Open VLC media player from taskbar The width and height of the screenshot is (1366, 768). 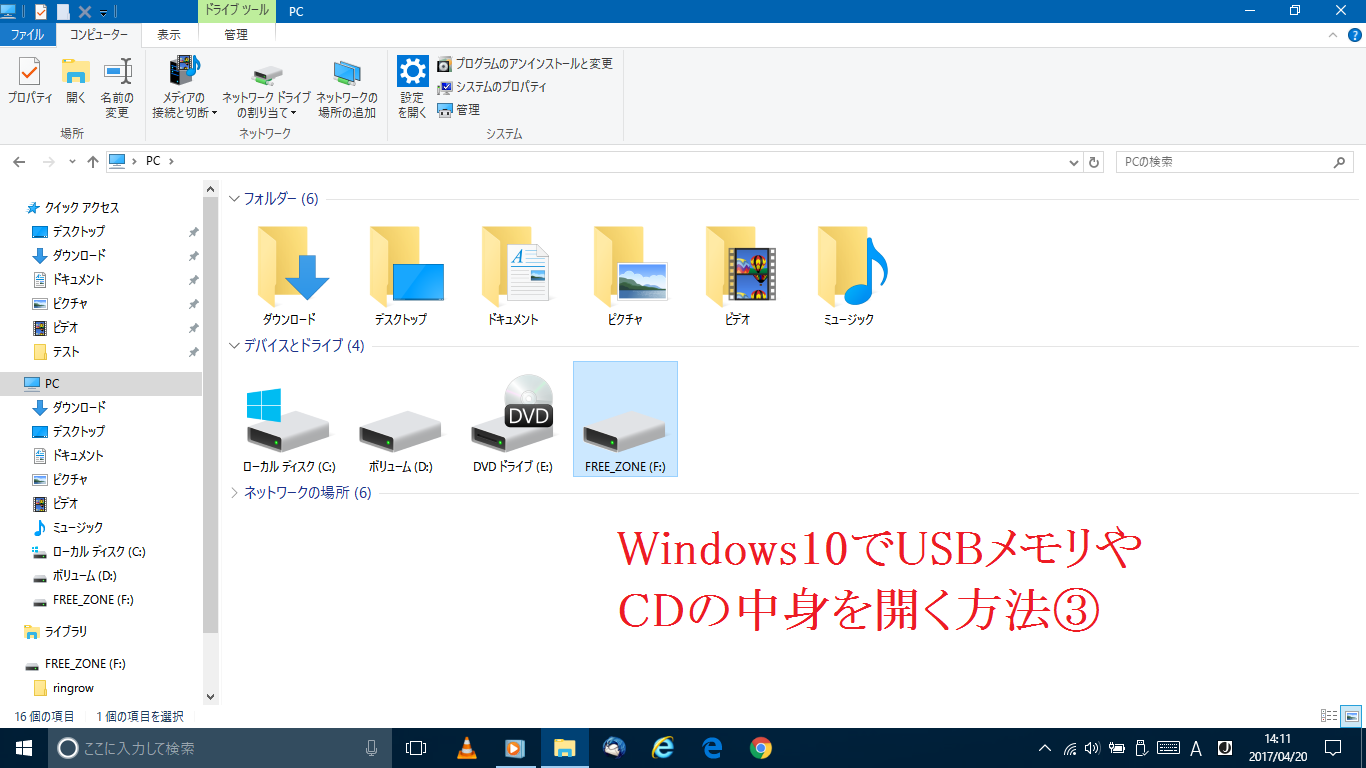466,748
